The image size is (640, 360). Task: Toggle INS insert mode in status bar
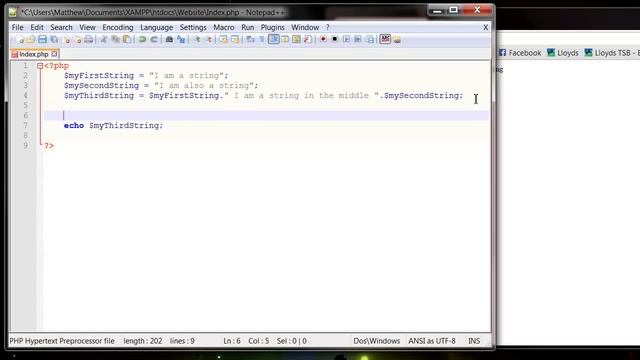pyautogui.click(x=474, y=341)
